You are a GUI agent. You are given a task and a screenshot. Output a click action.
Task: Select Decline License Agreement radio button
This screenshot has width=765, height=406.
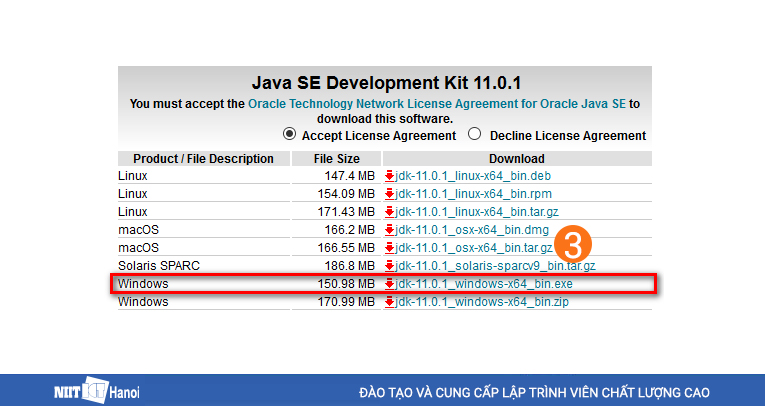coord(474,134)
